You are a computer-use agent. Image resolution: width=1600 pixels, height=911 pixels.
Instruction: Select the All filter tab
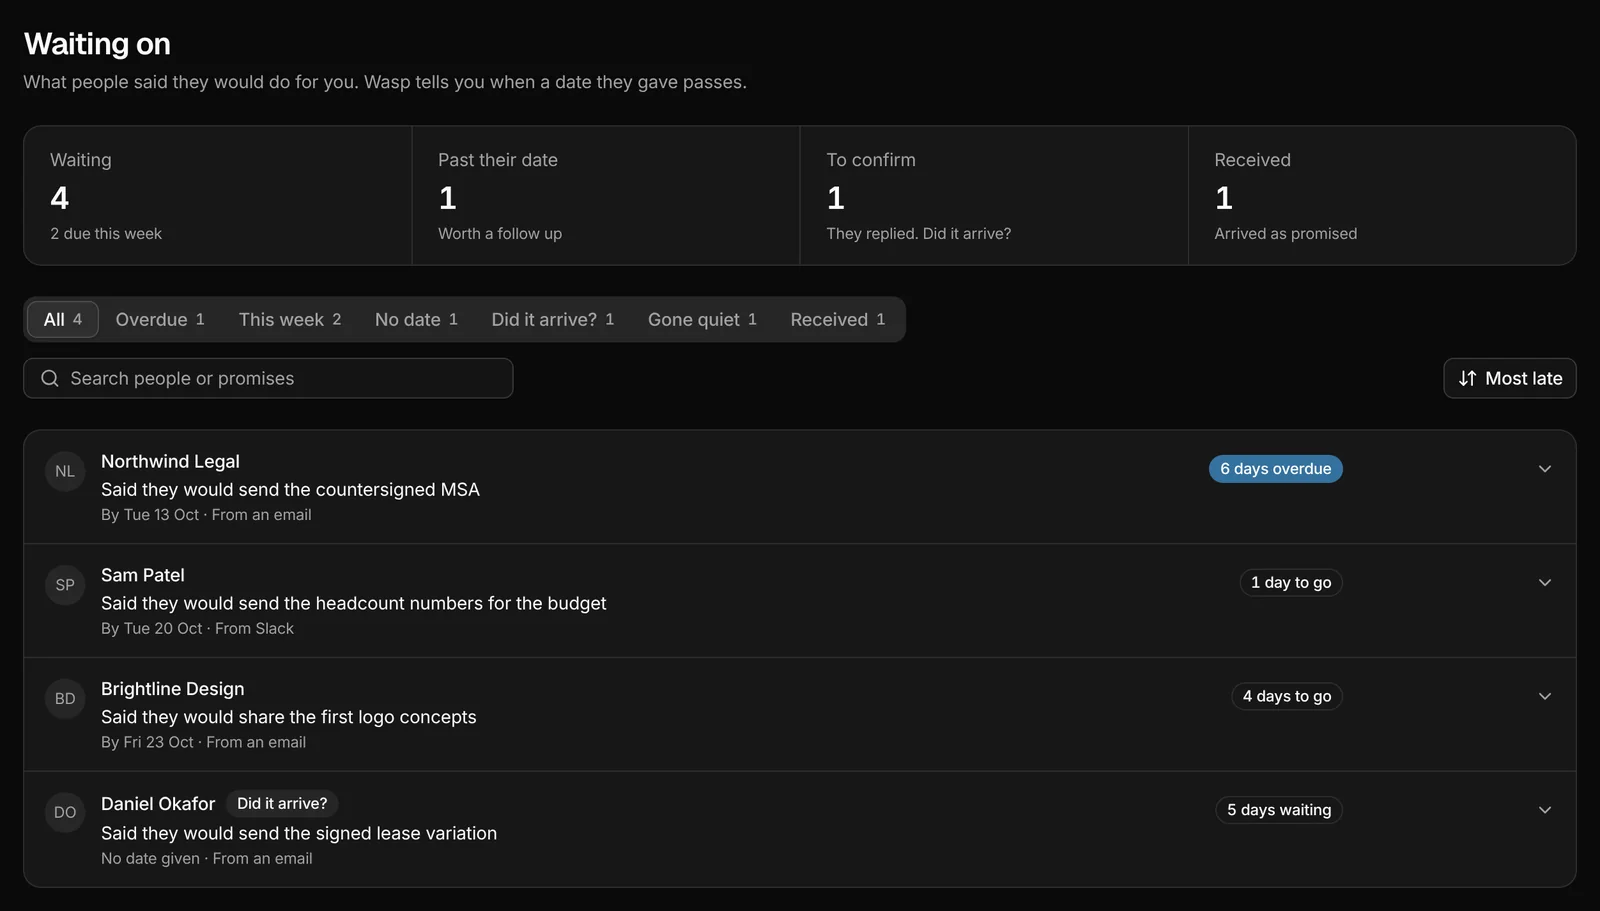pyautogui.click(x=63, y=319)
